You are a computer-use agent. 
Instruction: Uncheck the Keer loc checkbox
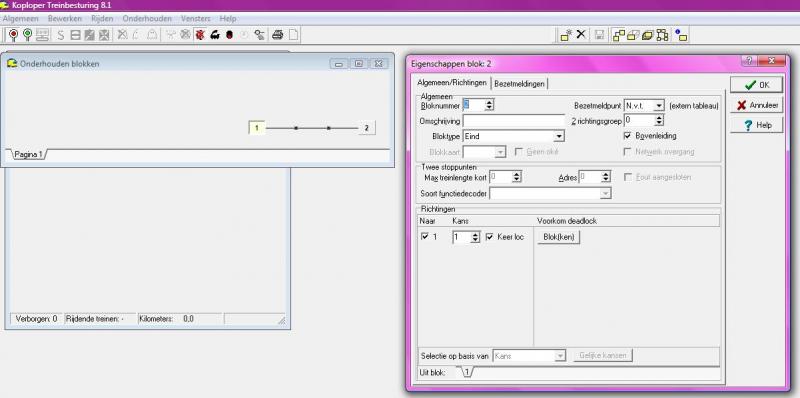click(x=489, y=237)
